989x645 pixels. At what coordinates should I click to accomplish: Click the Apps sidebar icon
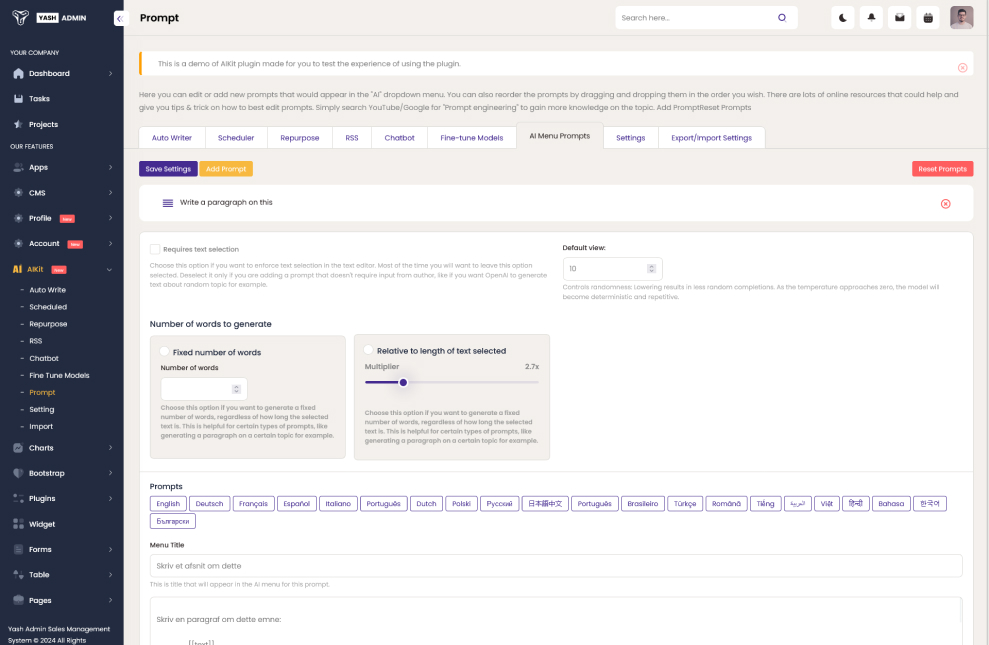[18, 167]
